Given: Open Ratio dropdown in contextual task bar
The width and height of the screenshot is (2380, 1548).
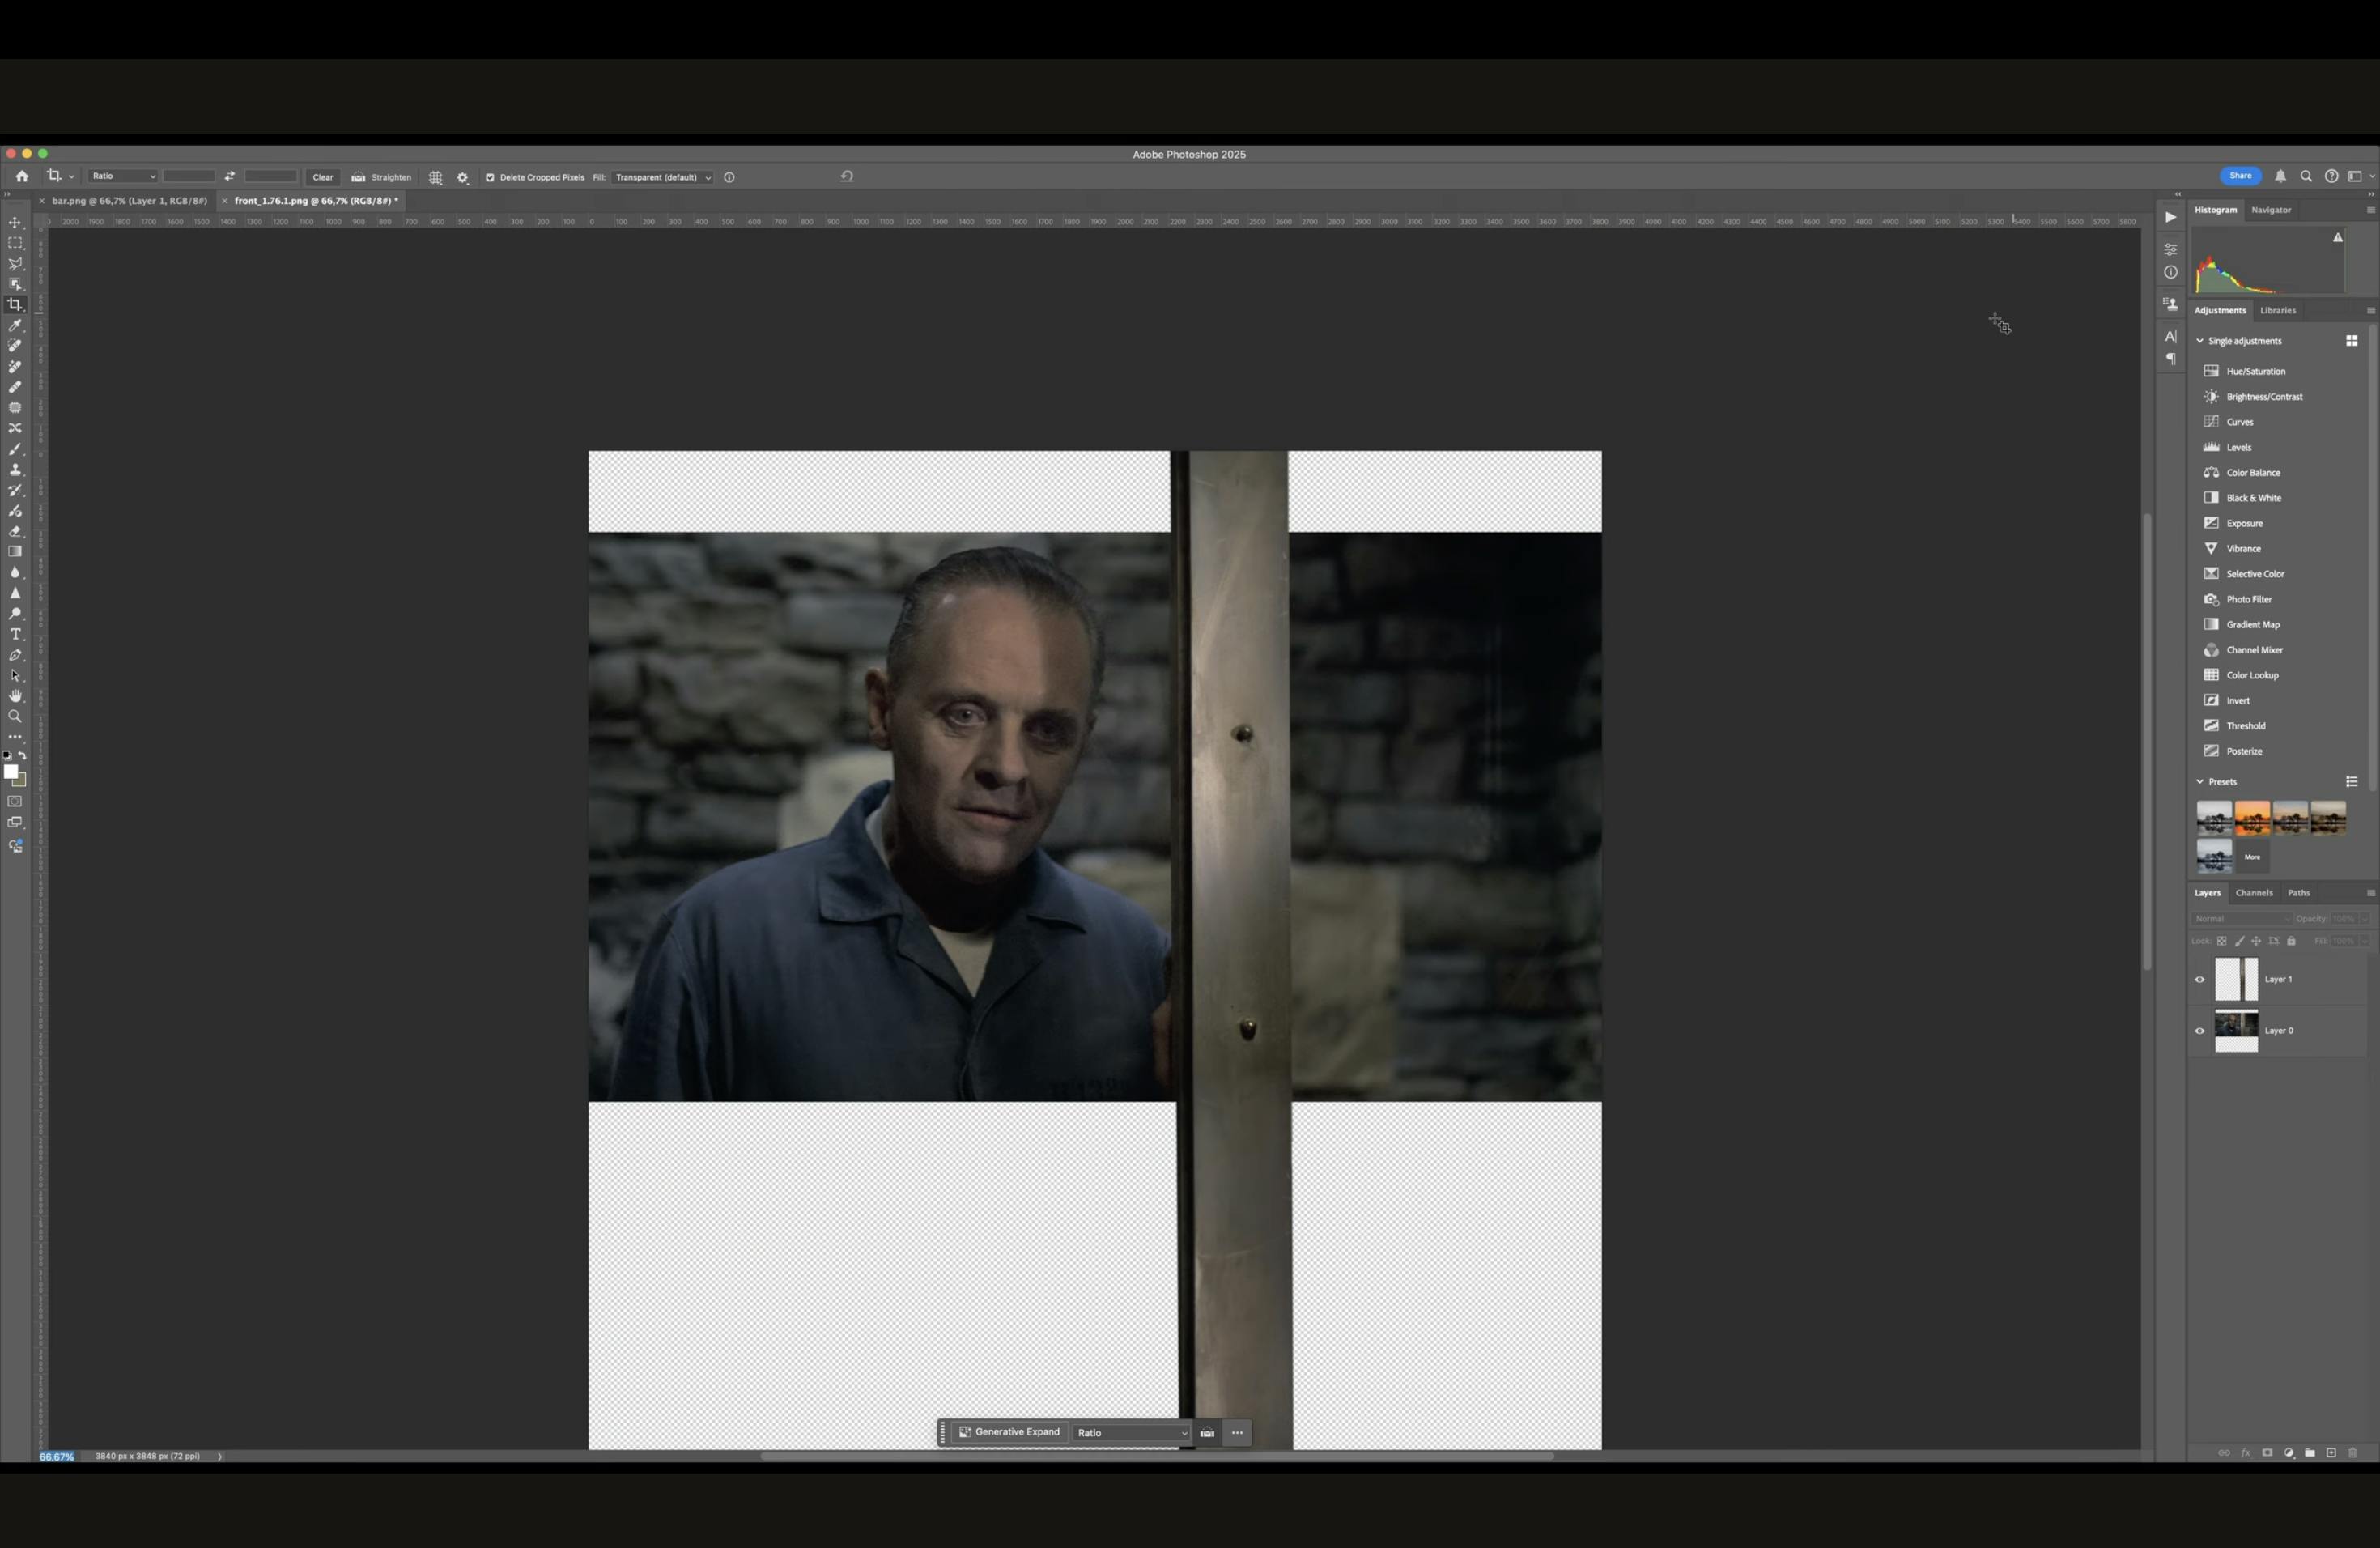Looking at the screenshot, I should point(1132,1433).
